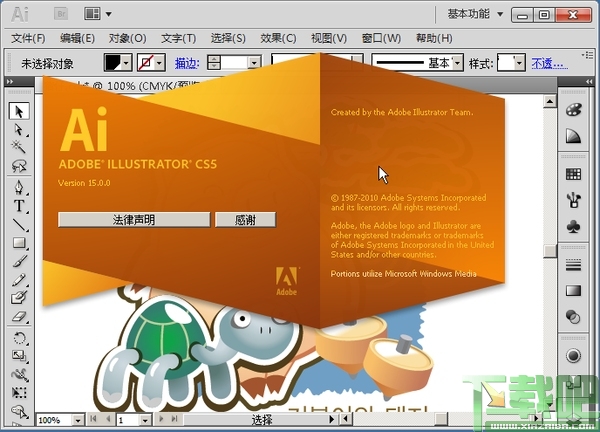Click the 不透… opacity link
Screen dimensions: 600x432
(549, 63)
